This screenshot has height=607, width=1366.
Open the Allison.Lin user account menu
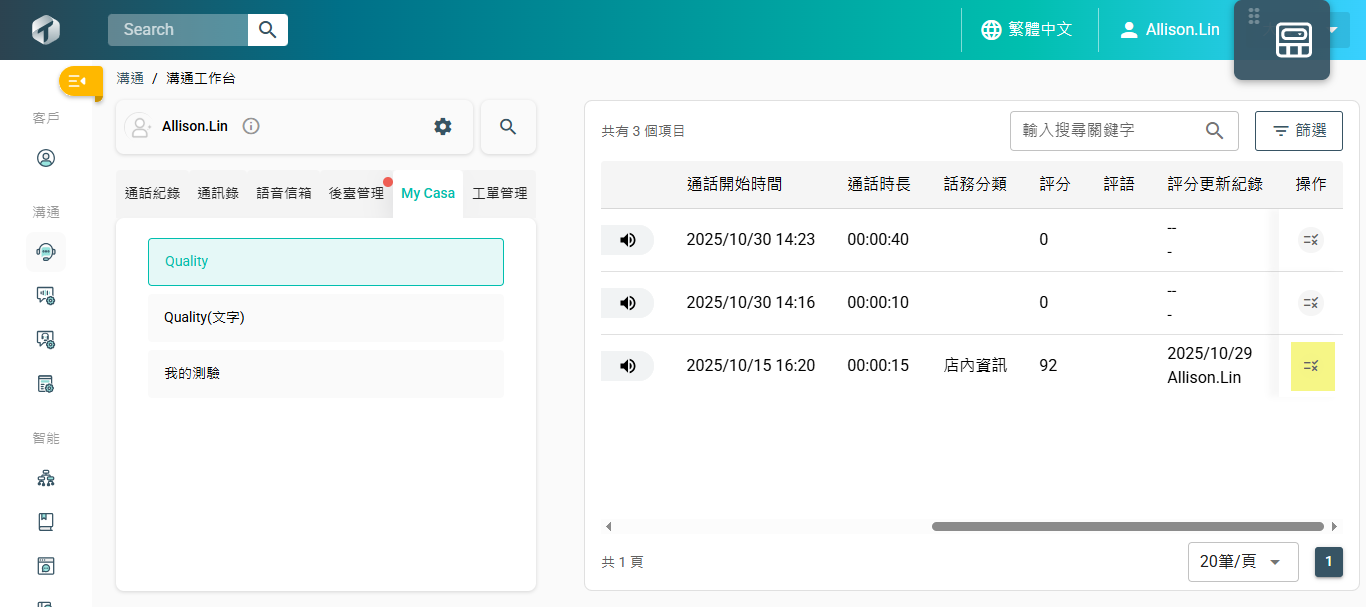1169,30
